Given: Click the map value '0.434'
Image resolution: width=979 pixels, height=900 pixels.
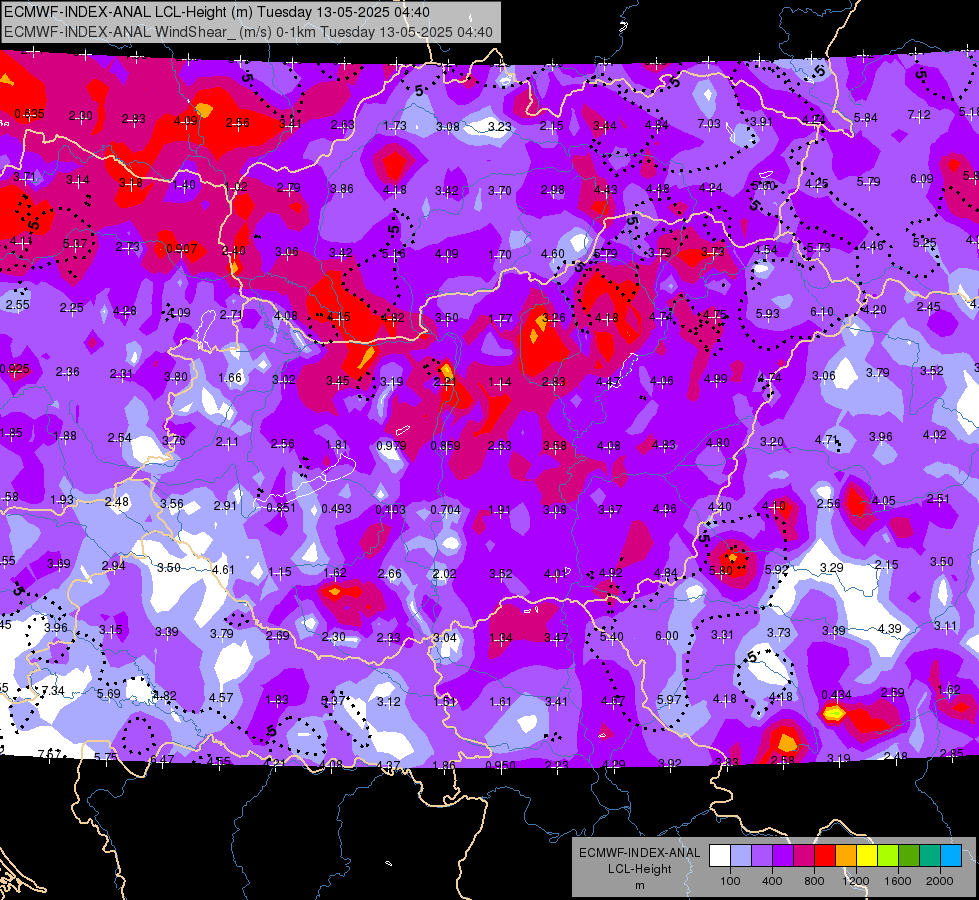Looking at the screenshot, I should [x=837, y=695].
